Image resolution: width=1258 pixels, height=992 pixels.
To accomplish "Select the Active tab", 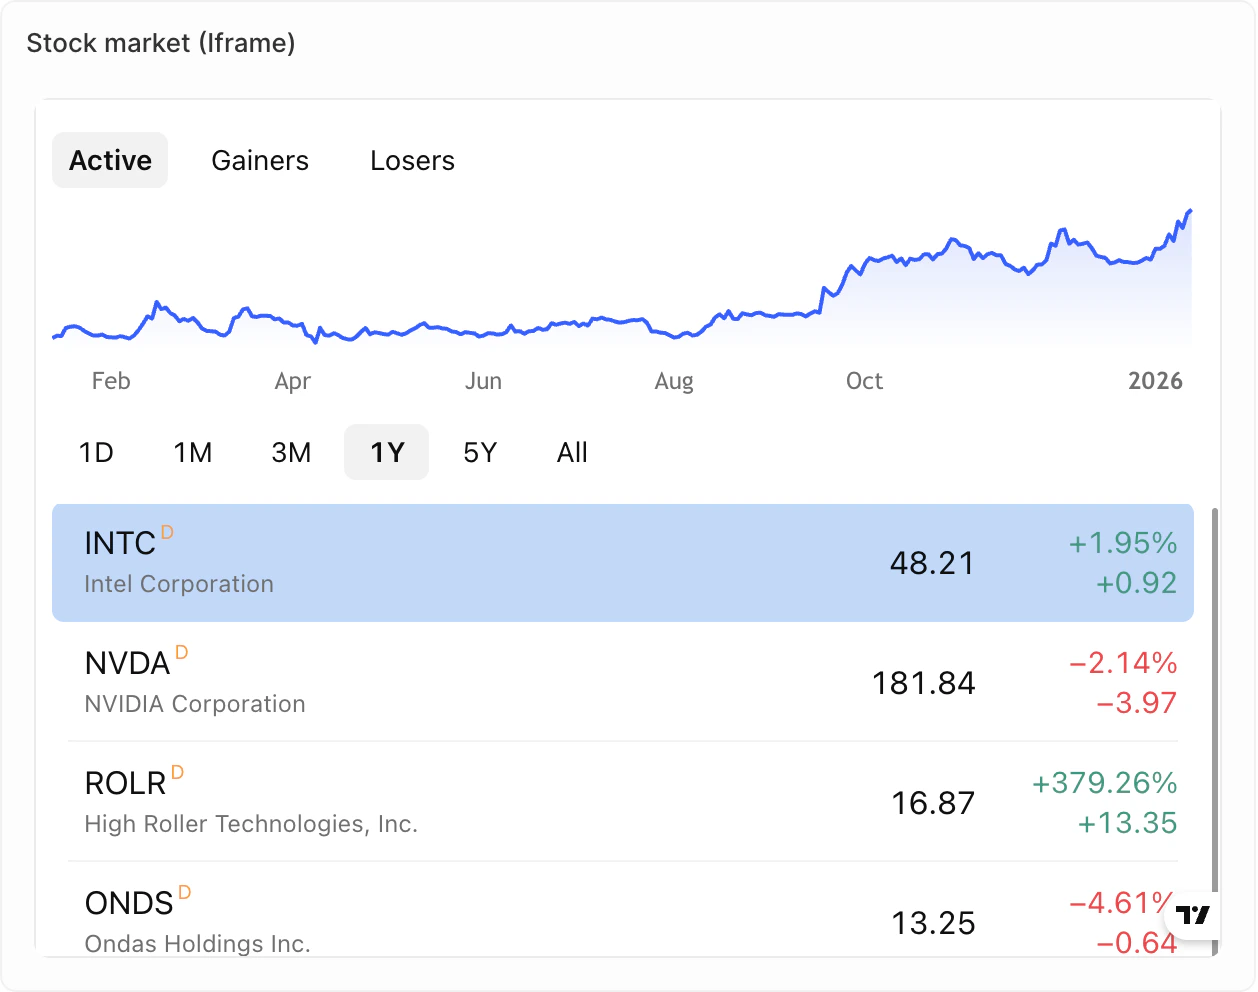I will 110,160.
